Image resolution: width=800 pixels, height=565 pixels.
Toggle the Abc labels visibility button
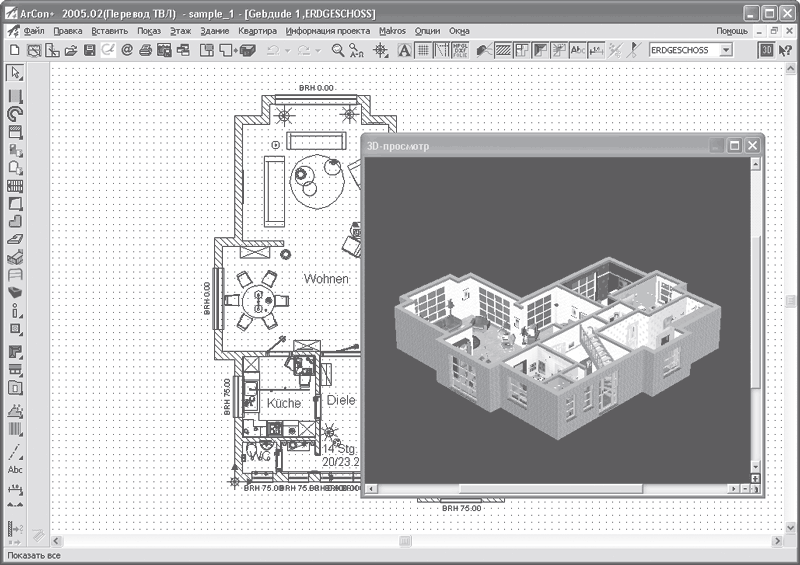[577, 49]
